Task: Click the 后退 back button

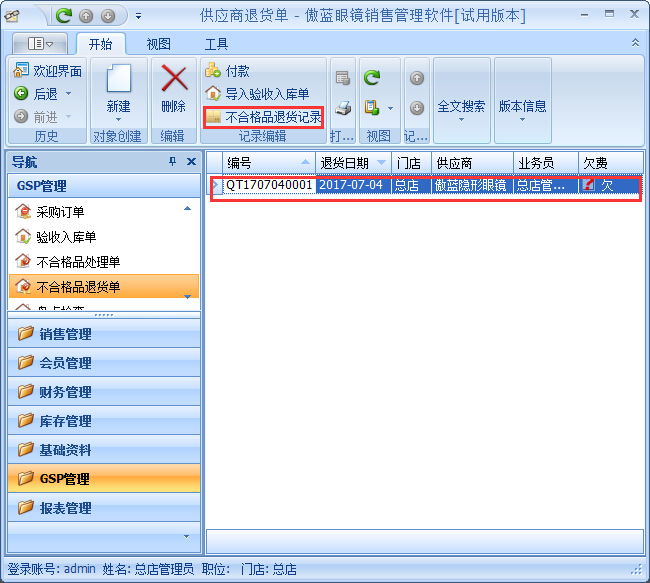Action: [36, 94]
